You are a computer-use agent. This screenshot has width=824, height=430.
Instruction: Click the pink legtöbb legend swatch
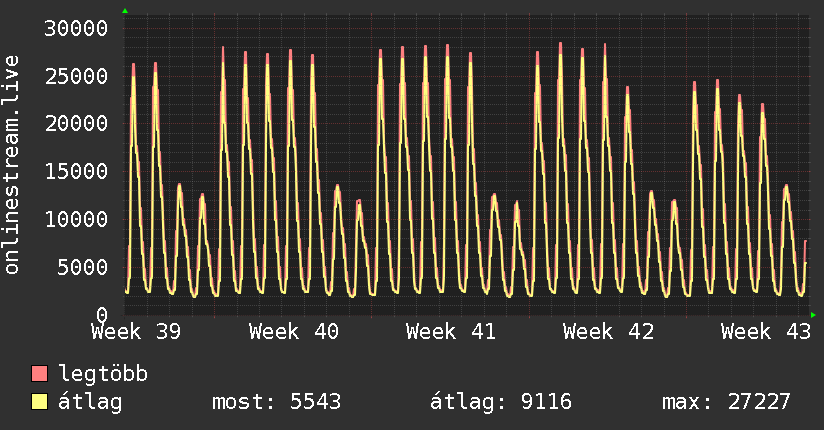click(x=39, y=374)
